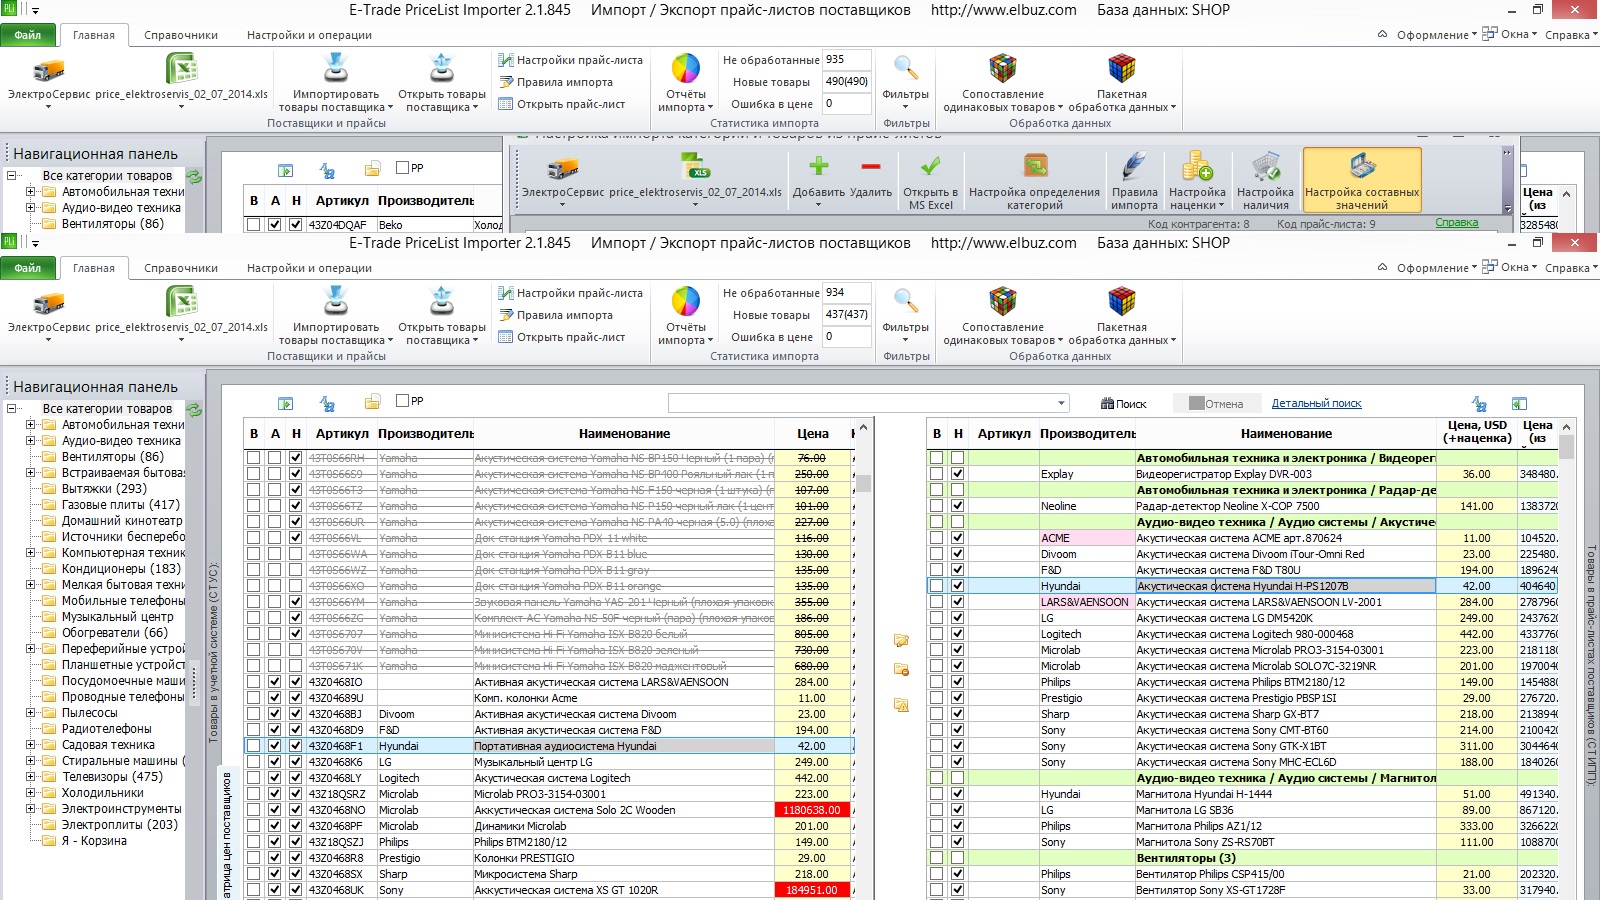Open Справка dropdown at top right of upper window
Viewport: 1600px width, 900px height.
coord(1571,35)
